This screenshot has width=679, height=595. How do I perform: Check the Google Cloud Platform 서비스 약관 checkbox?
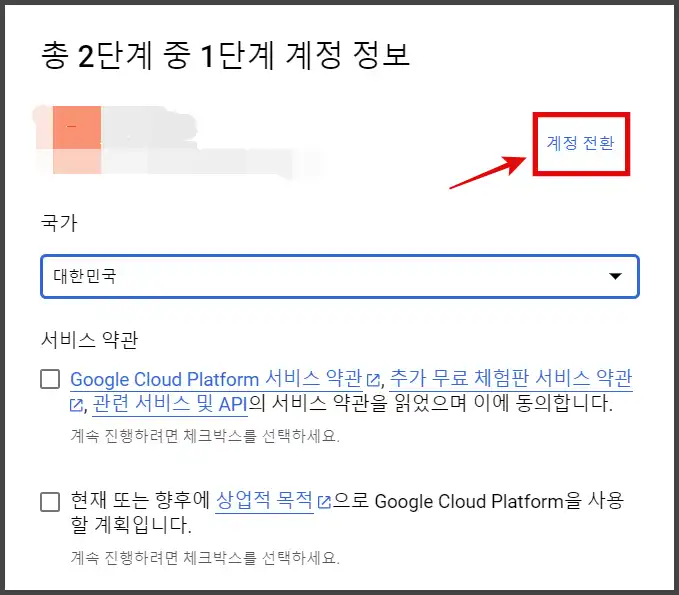point(50,379)
